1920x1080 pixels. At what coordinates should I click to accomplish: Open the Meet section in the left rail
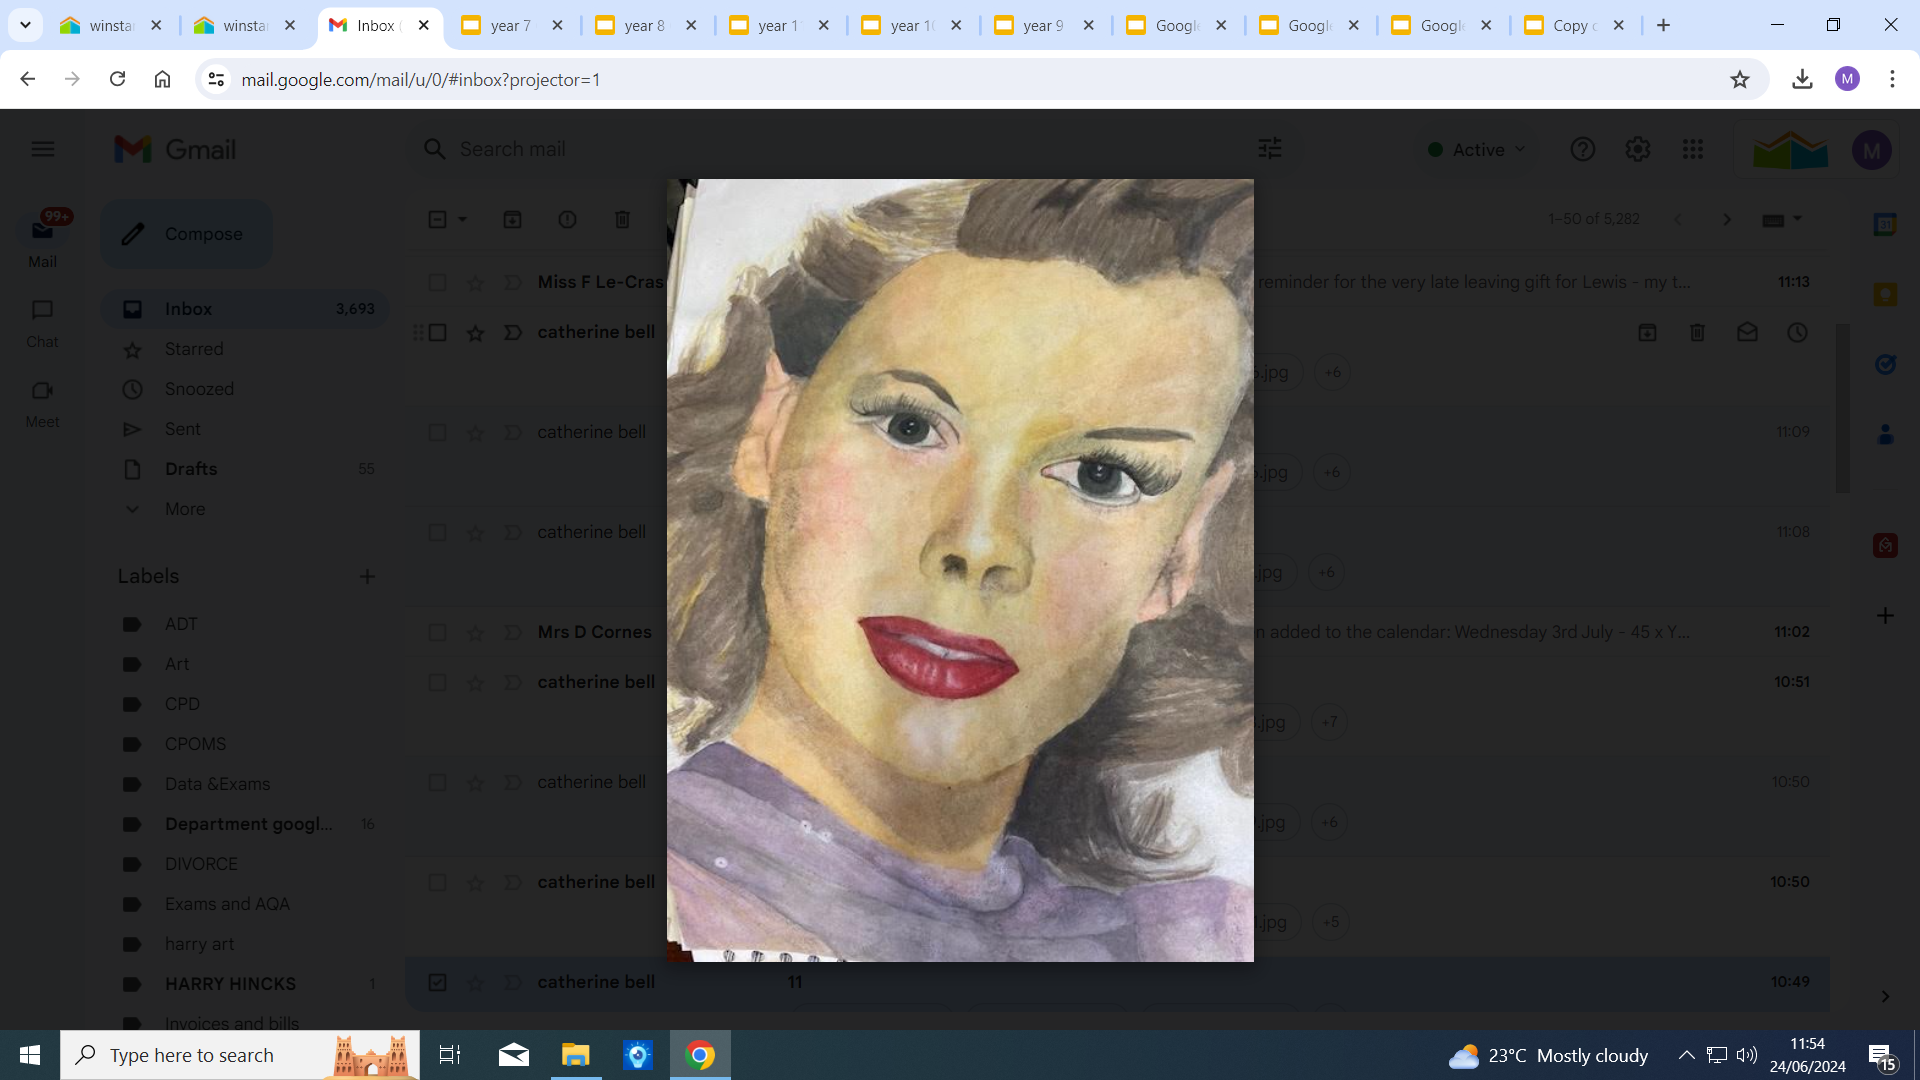(42, 403)
